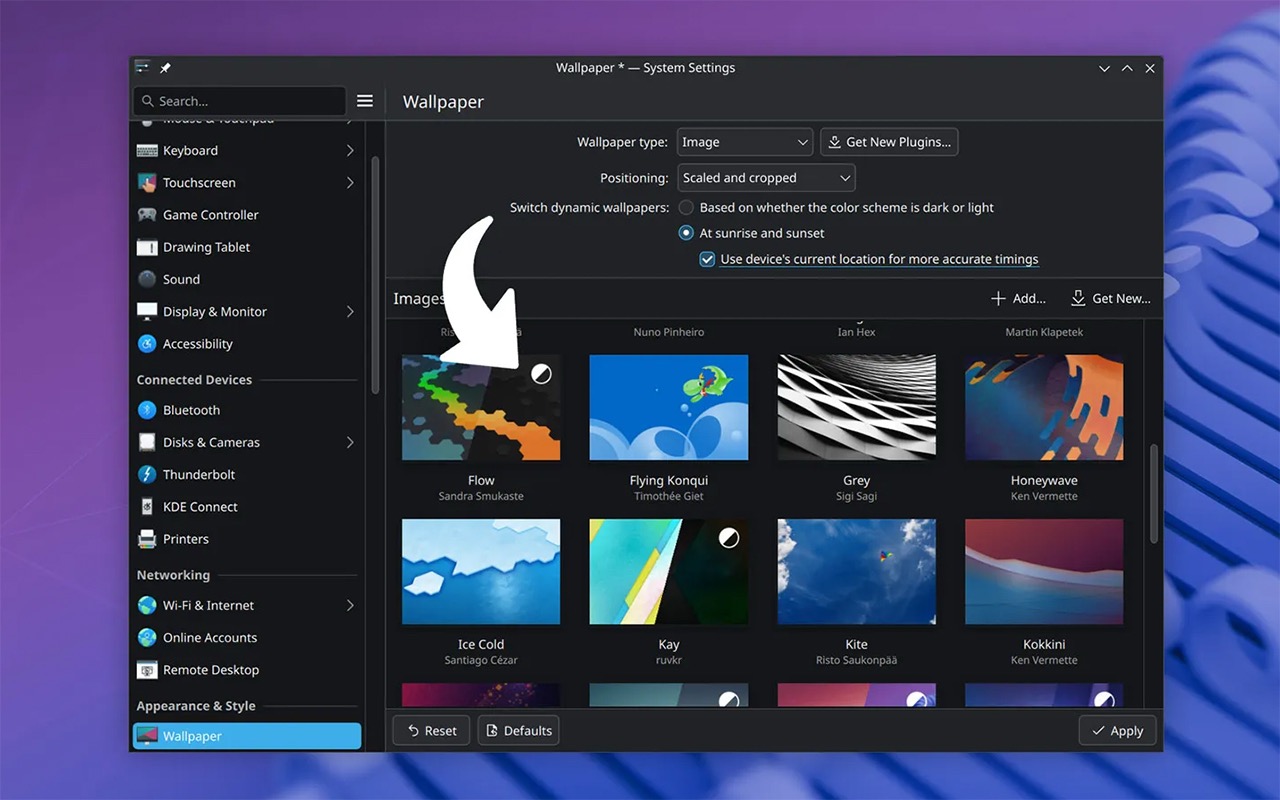1280x800 pixels.
Task: Go to Bluetooth settings
Action: 247,410
